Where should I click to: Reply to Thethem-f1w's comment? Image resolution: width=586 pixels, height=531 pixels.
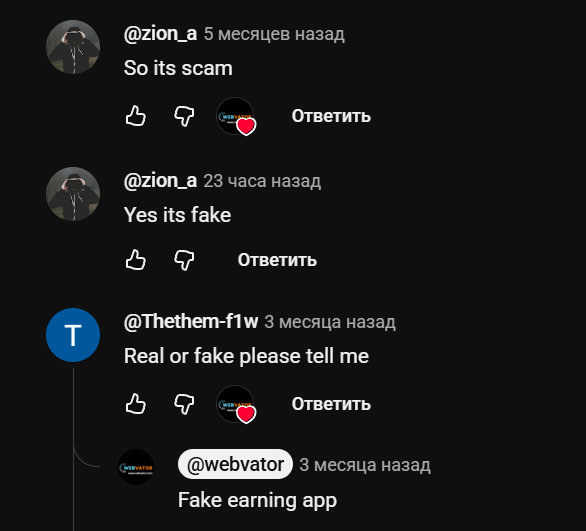coord(331,404)
